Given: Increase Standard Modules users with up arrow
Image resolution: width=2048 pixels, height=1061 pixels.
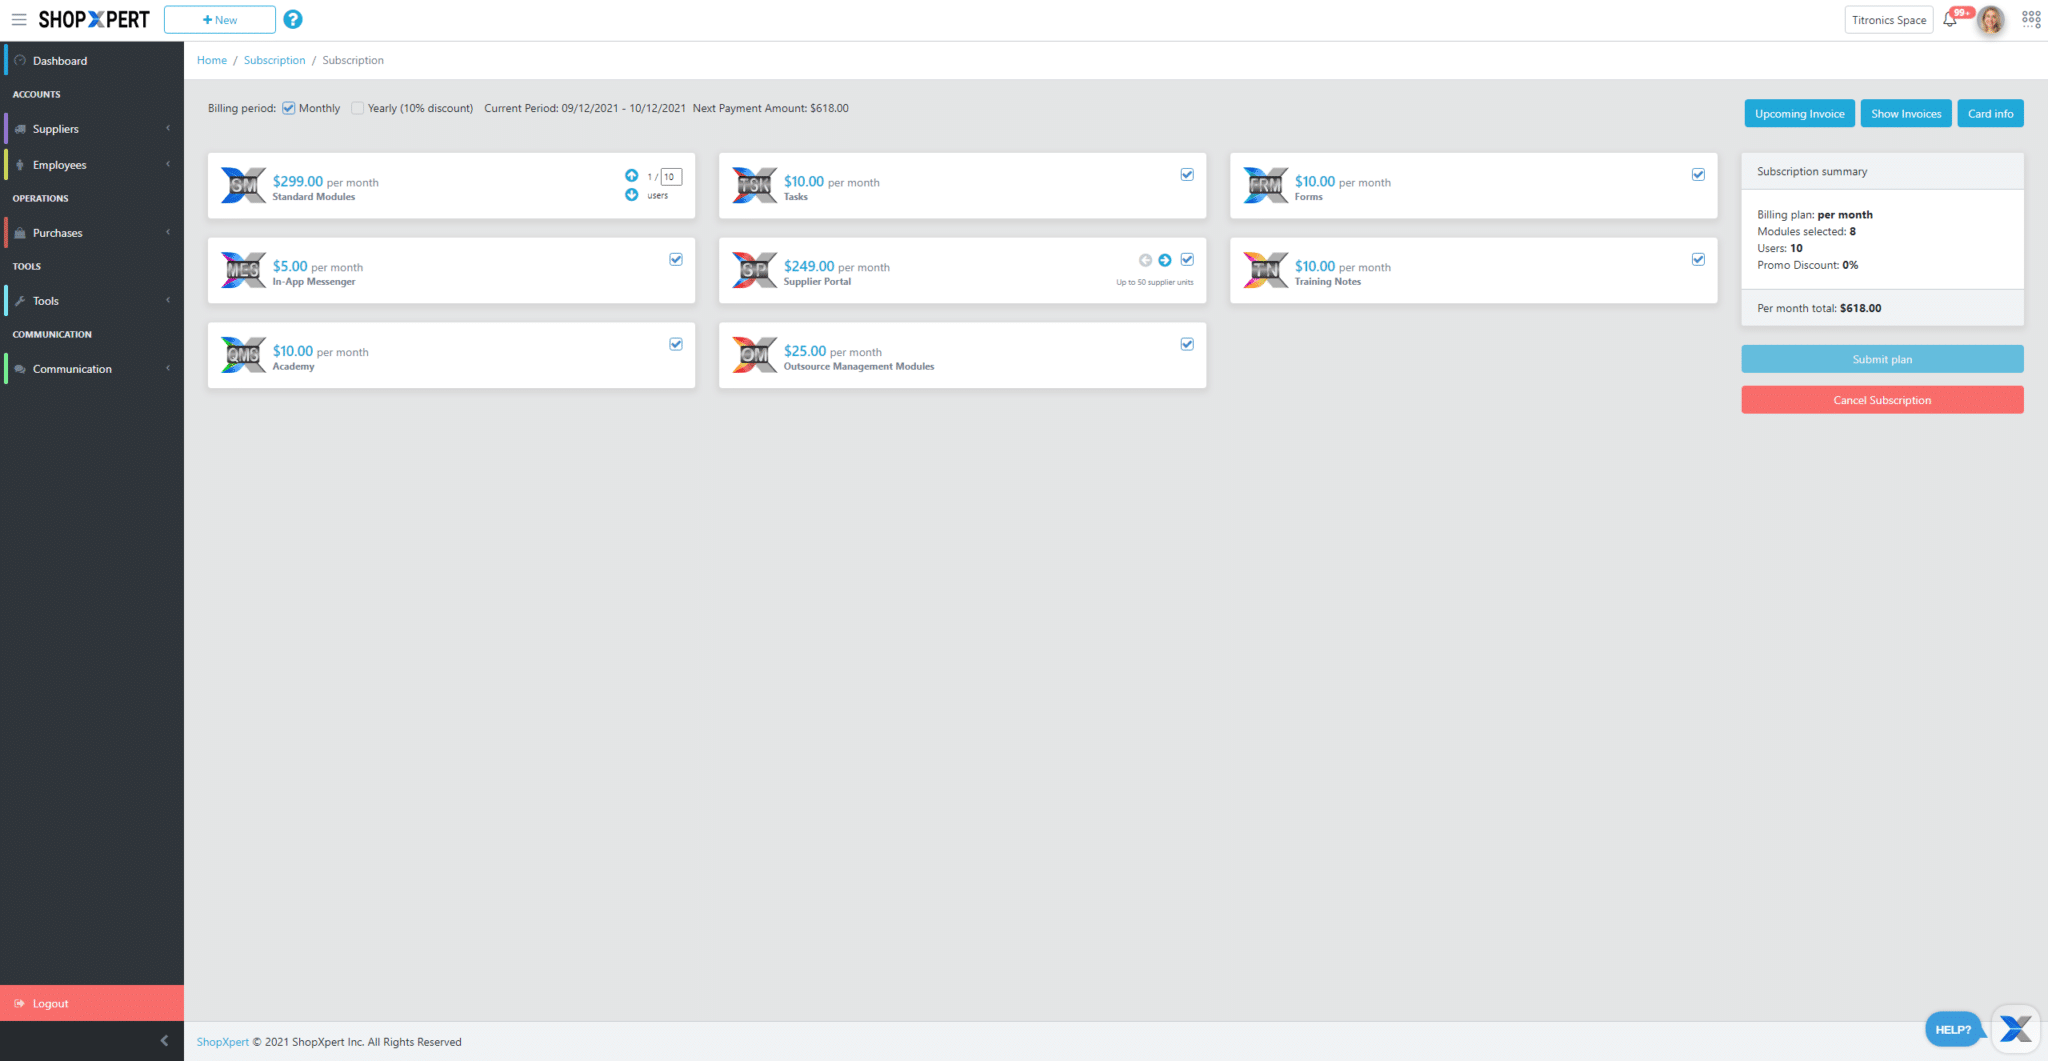Looking at the screenshot, I should pyautogui.click(x=631, y=175).
